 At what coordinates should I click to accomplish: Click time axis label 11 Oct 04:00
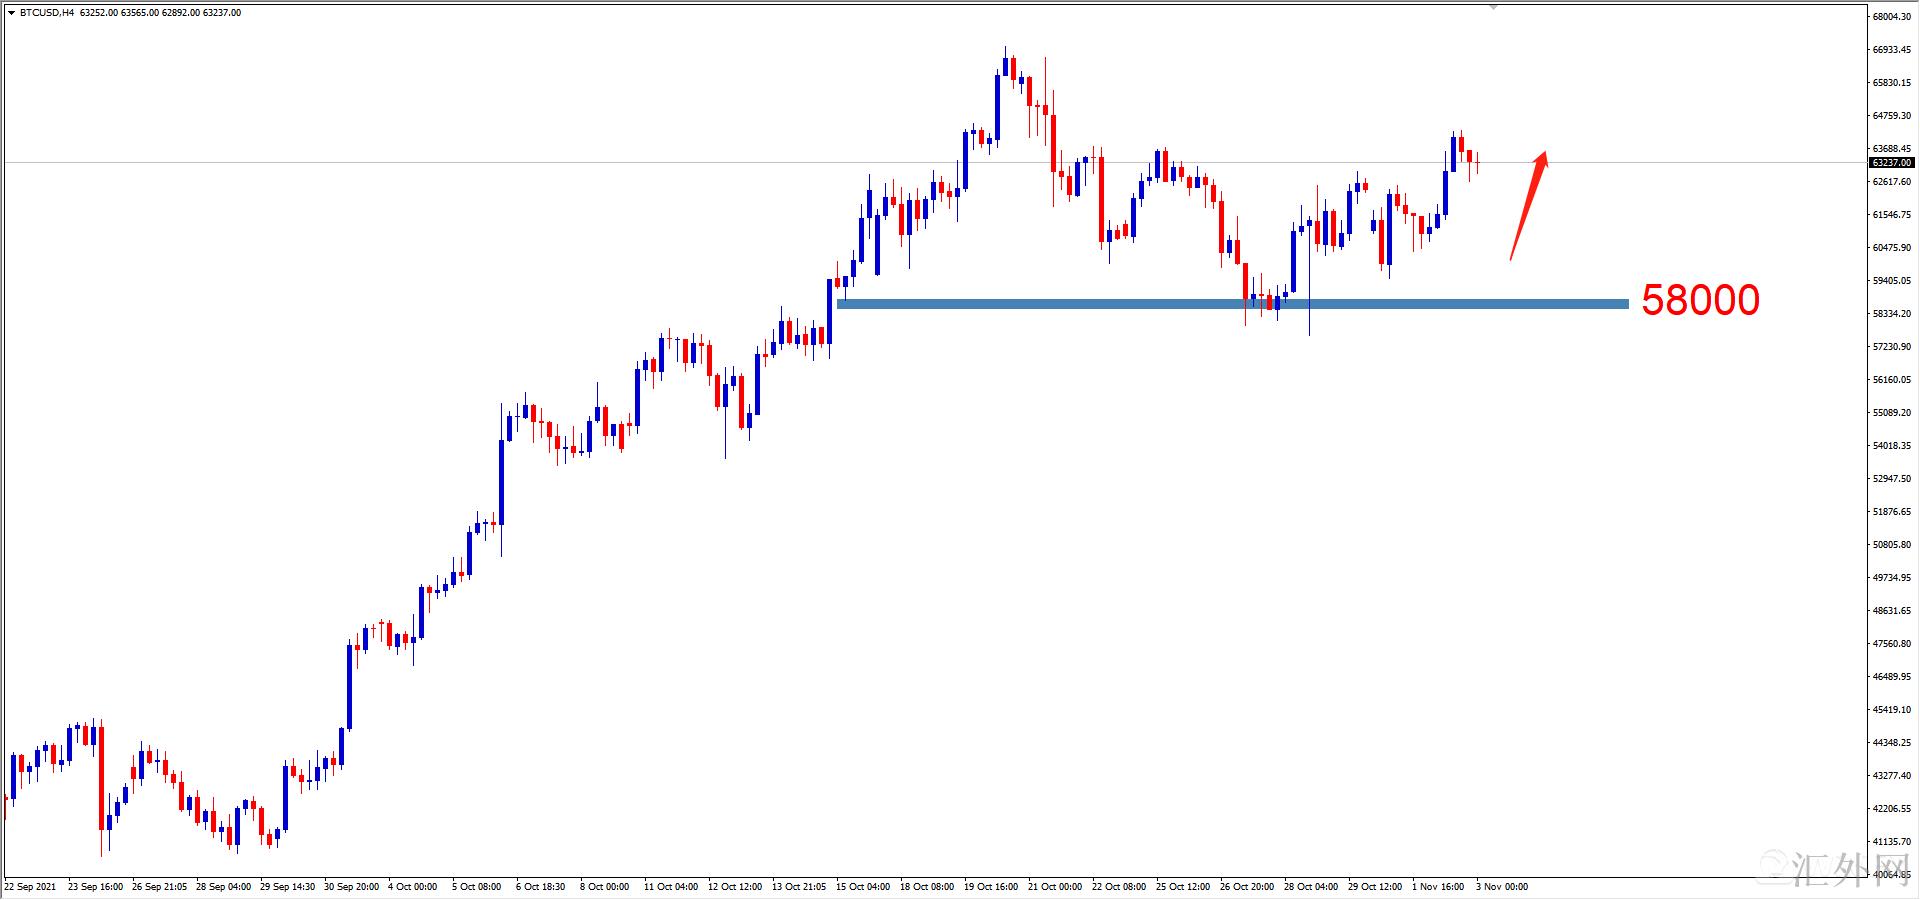click(x=671, y=887)
